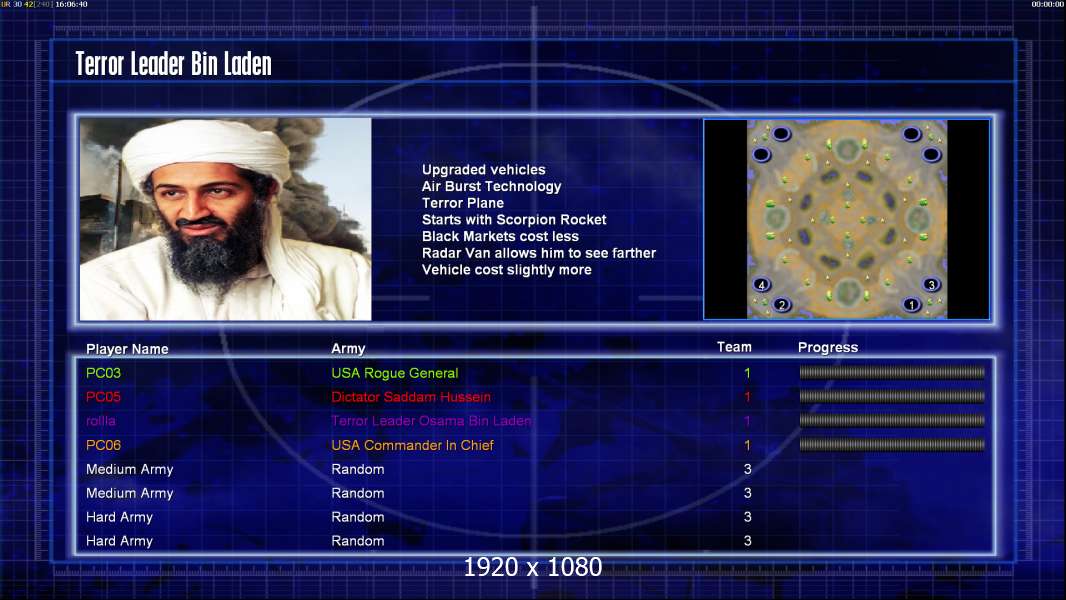
Task: Click the map preview image
Action: (x=846, y=219)
